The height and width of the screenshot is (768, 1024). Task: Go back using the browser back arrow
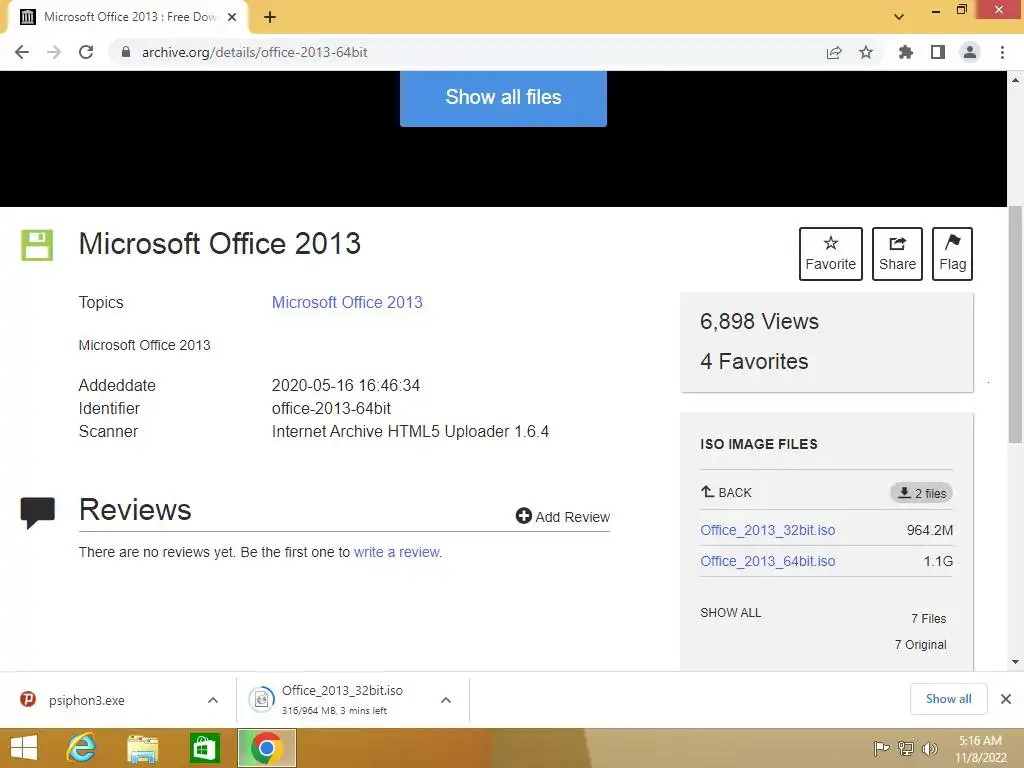(22, 52)
